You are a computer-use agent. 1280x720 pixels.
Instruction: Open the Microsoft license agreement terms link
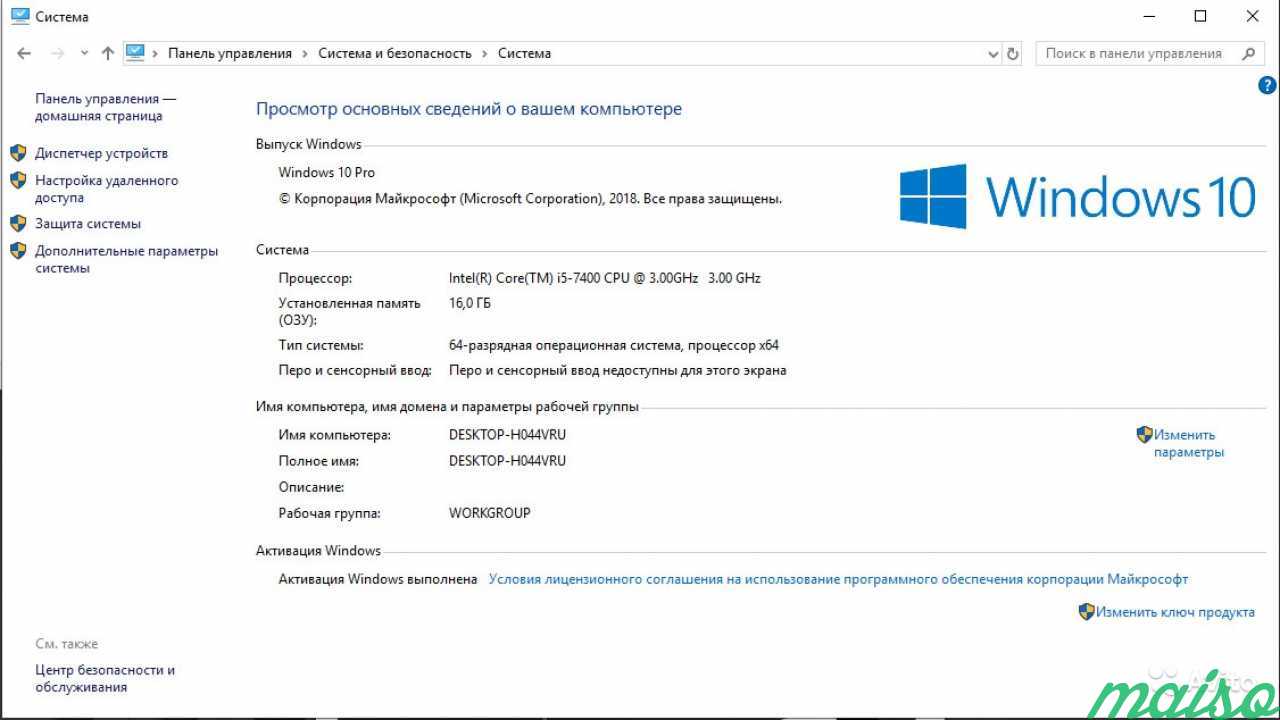(838, 579)
